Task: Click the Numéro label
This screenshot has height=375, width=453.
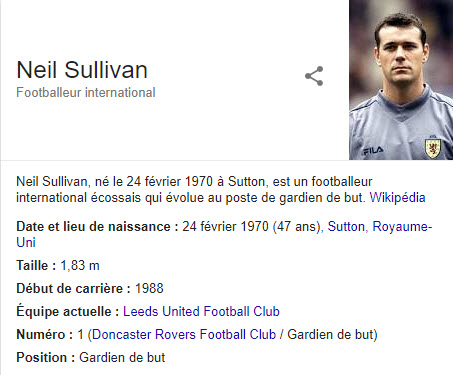Action: pyautogui.click(x=45, y=334)
